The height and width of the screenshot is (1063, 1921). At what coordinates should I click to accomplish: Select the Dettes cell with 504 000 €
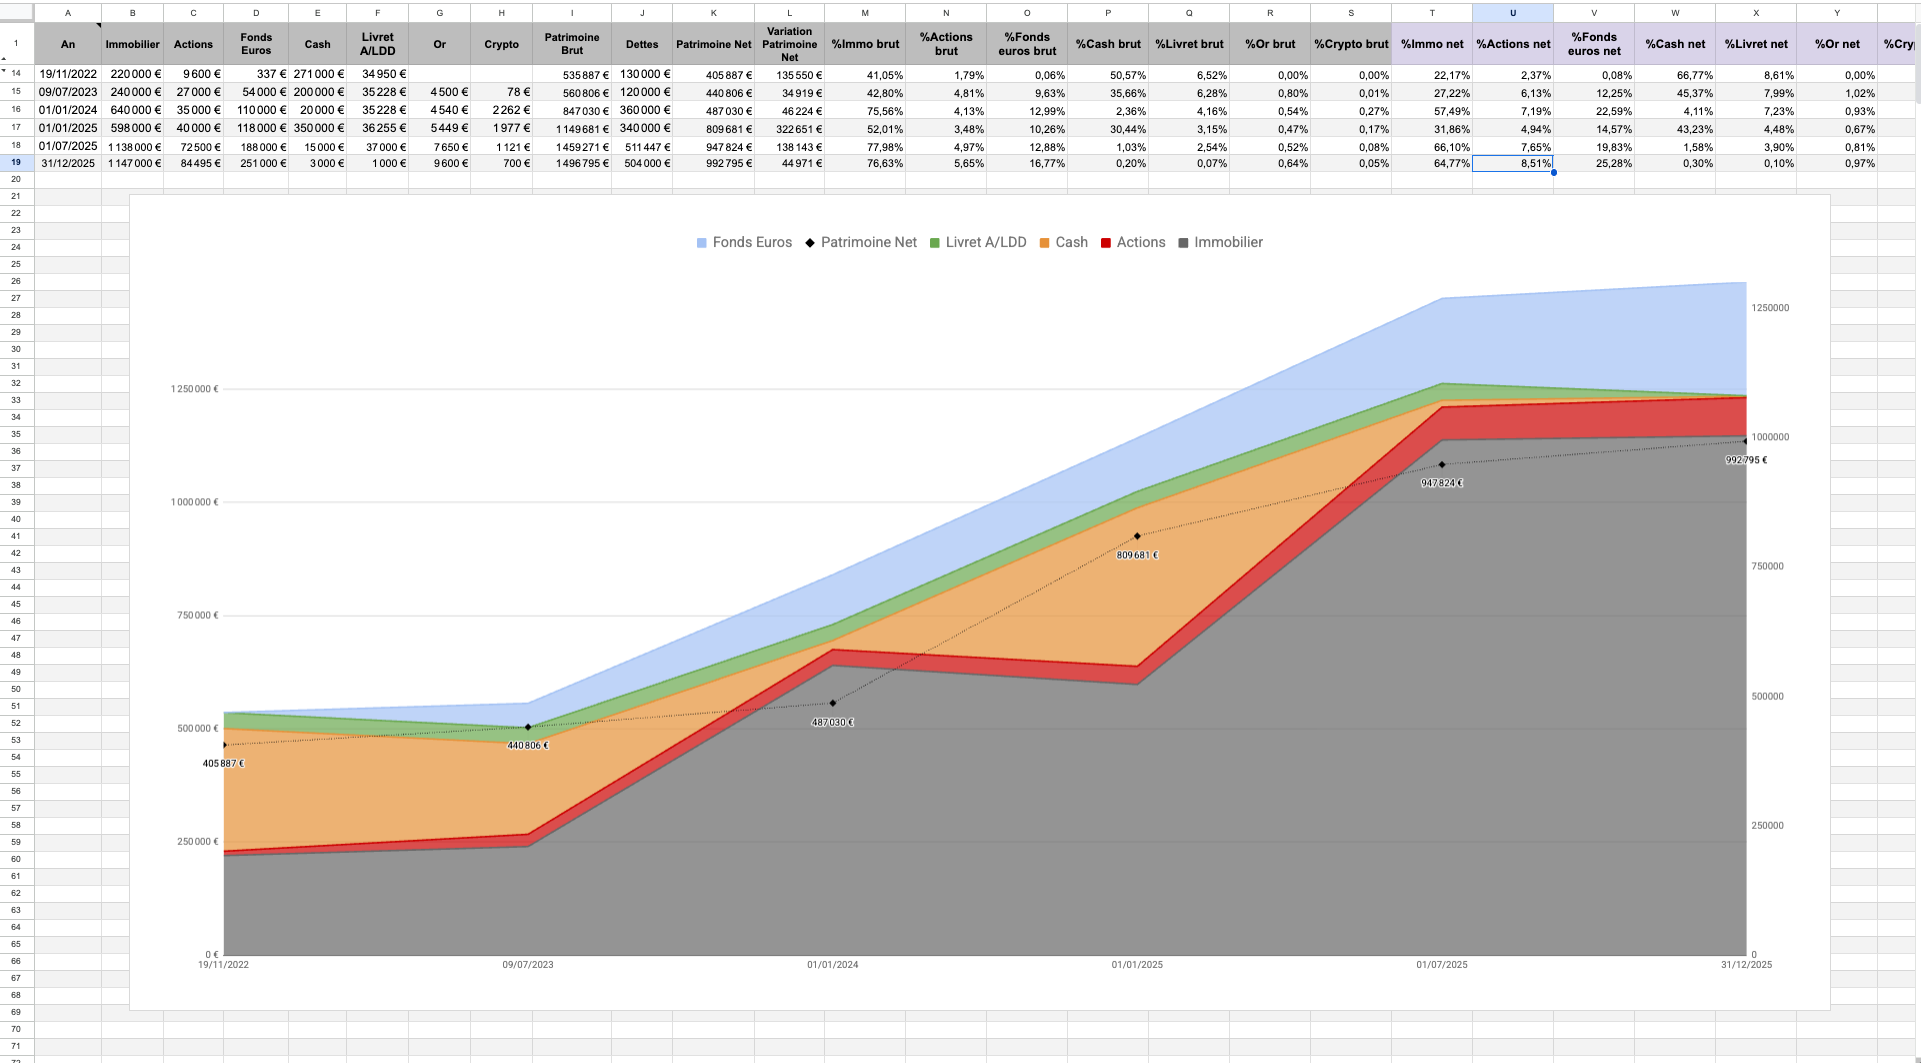point(641,164)
